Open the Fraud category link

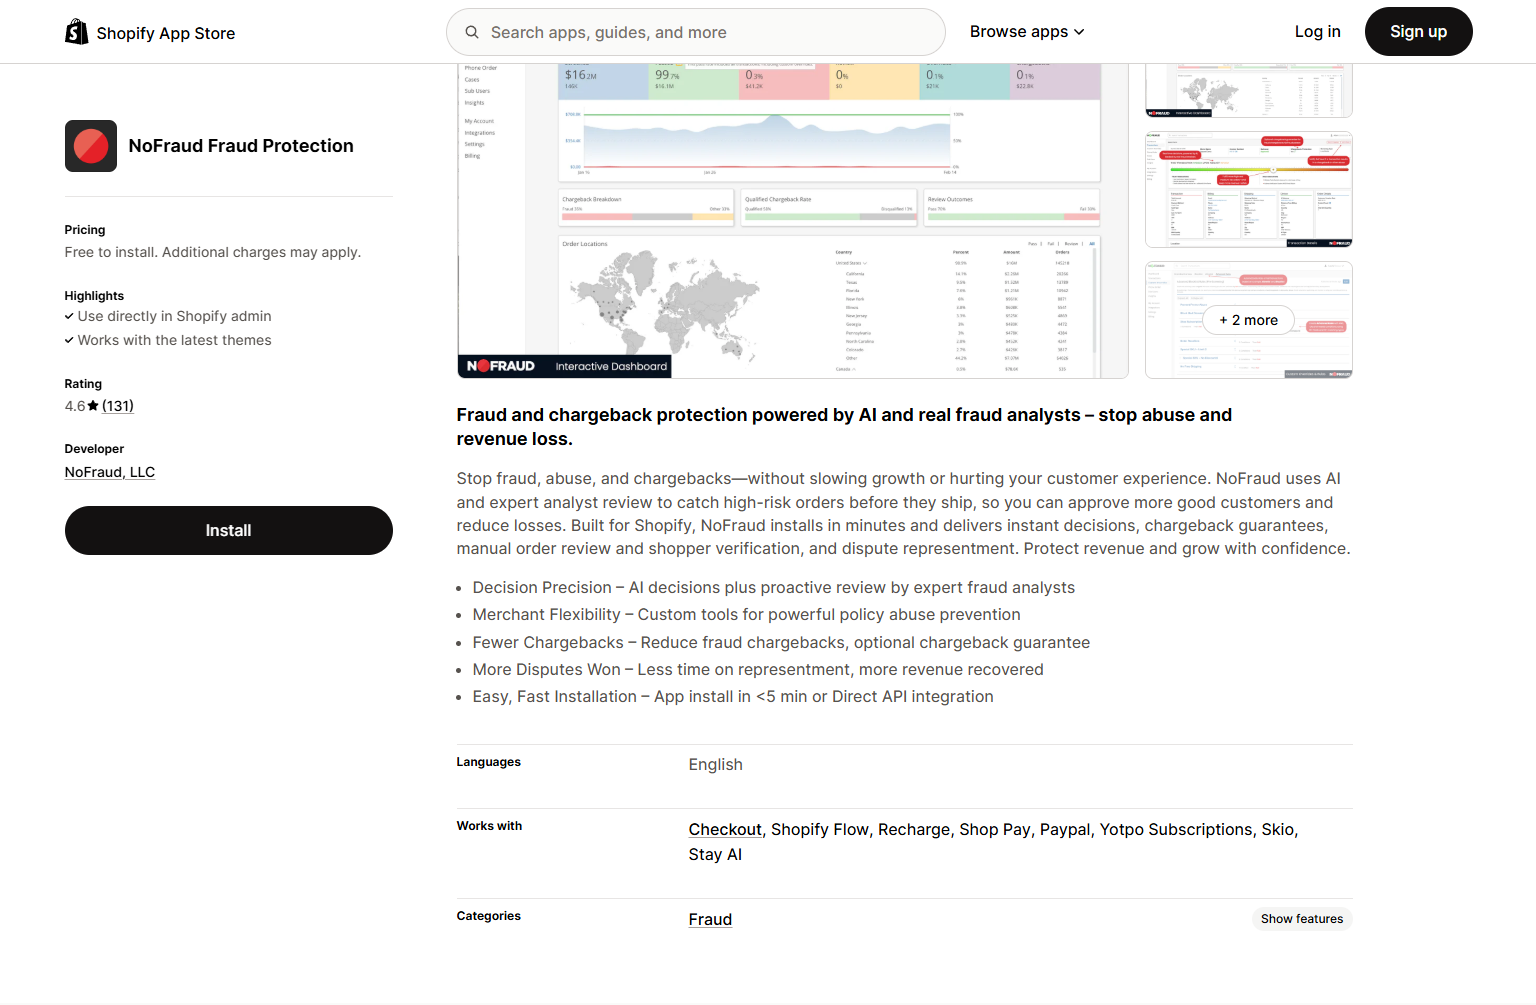tap(710, 919)
